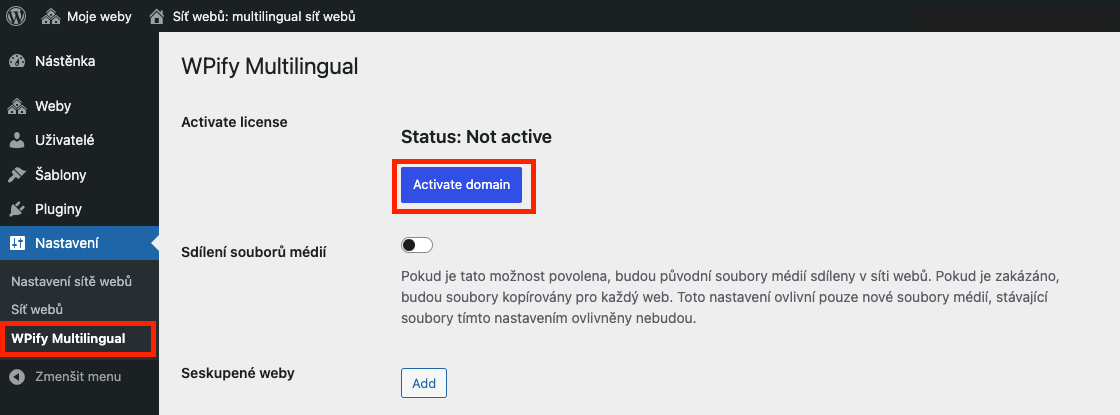The width and height of the screenshot is (1120, 415).
Task: Open the Síť webů submenu item
Action: click(x=37, y=310)
